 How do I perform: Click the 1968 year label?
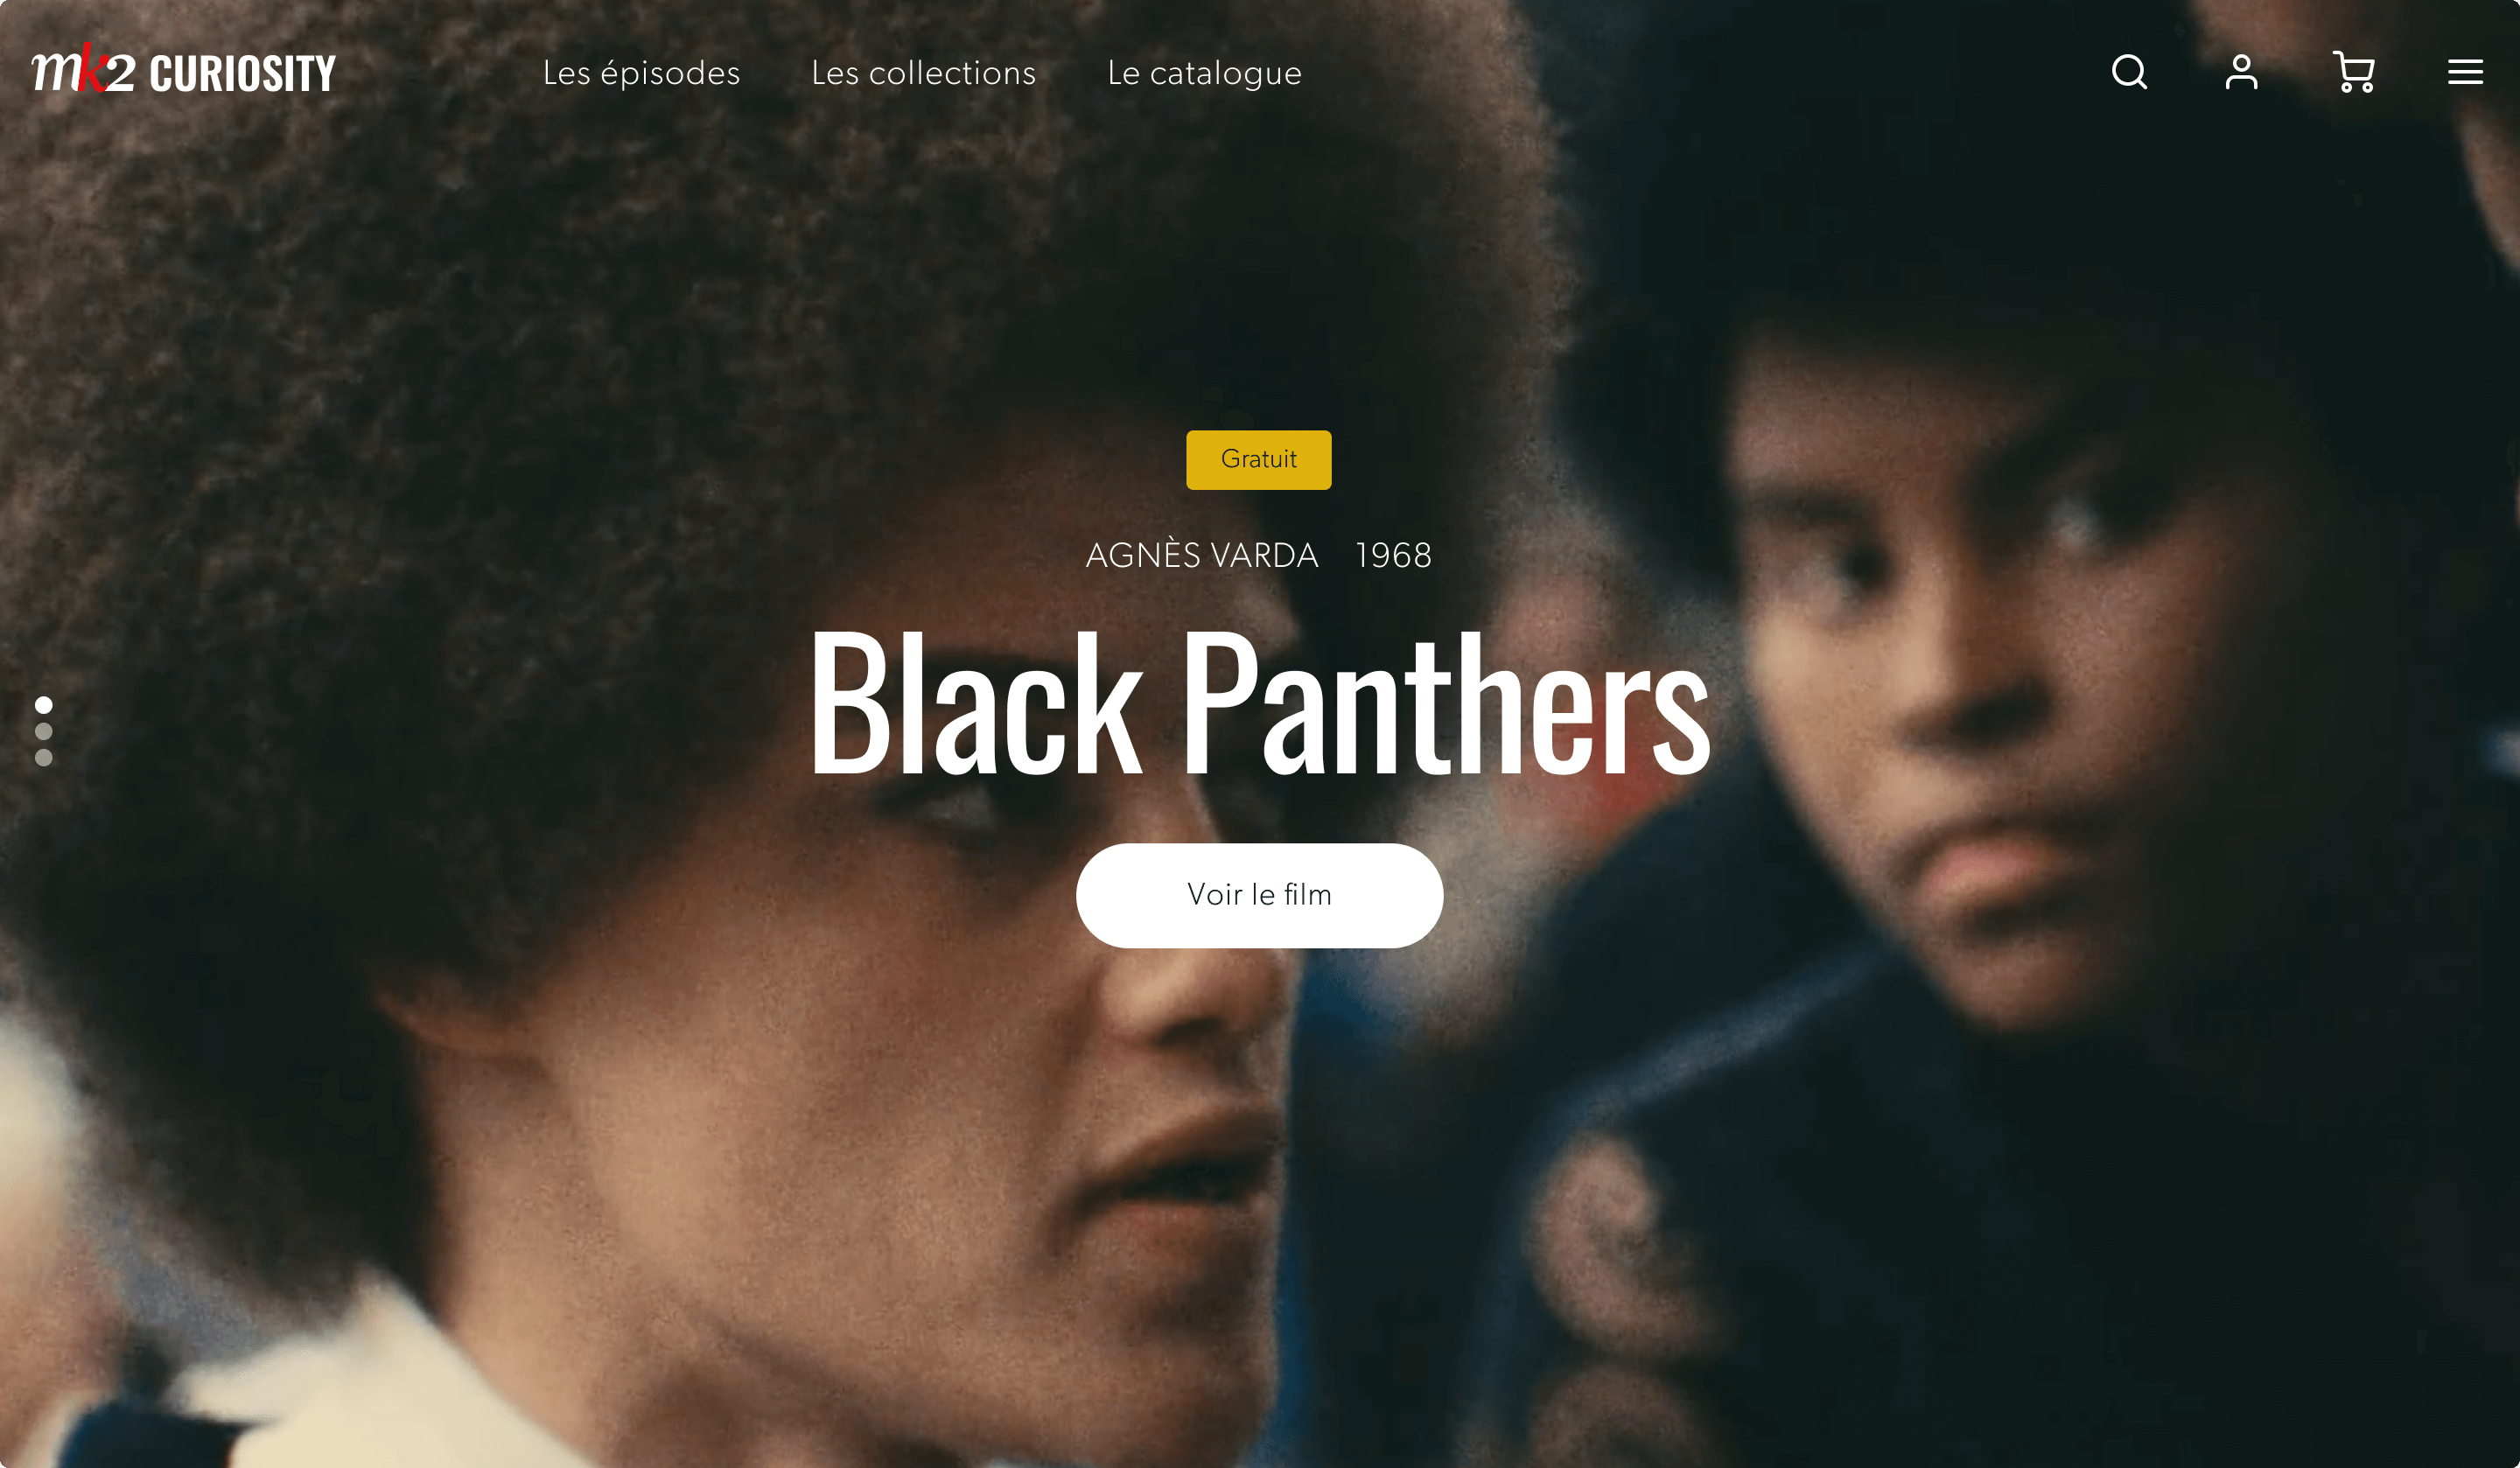1393,556
